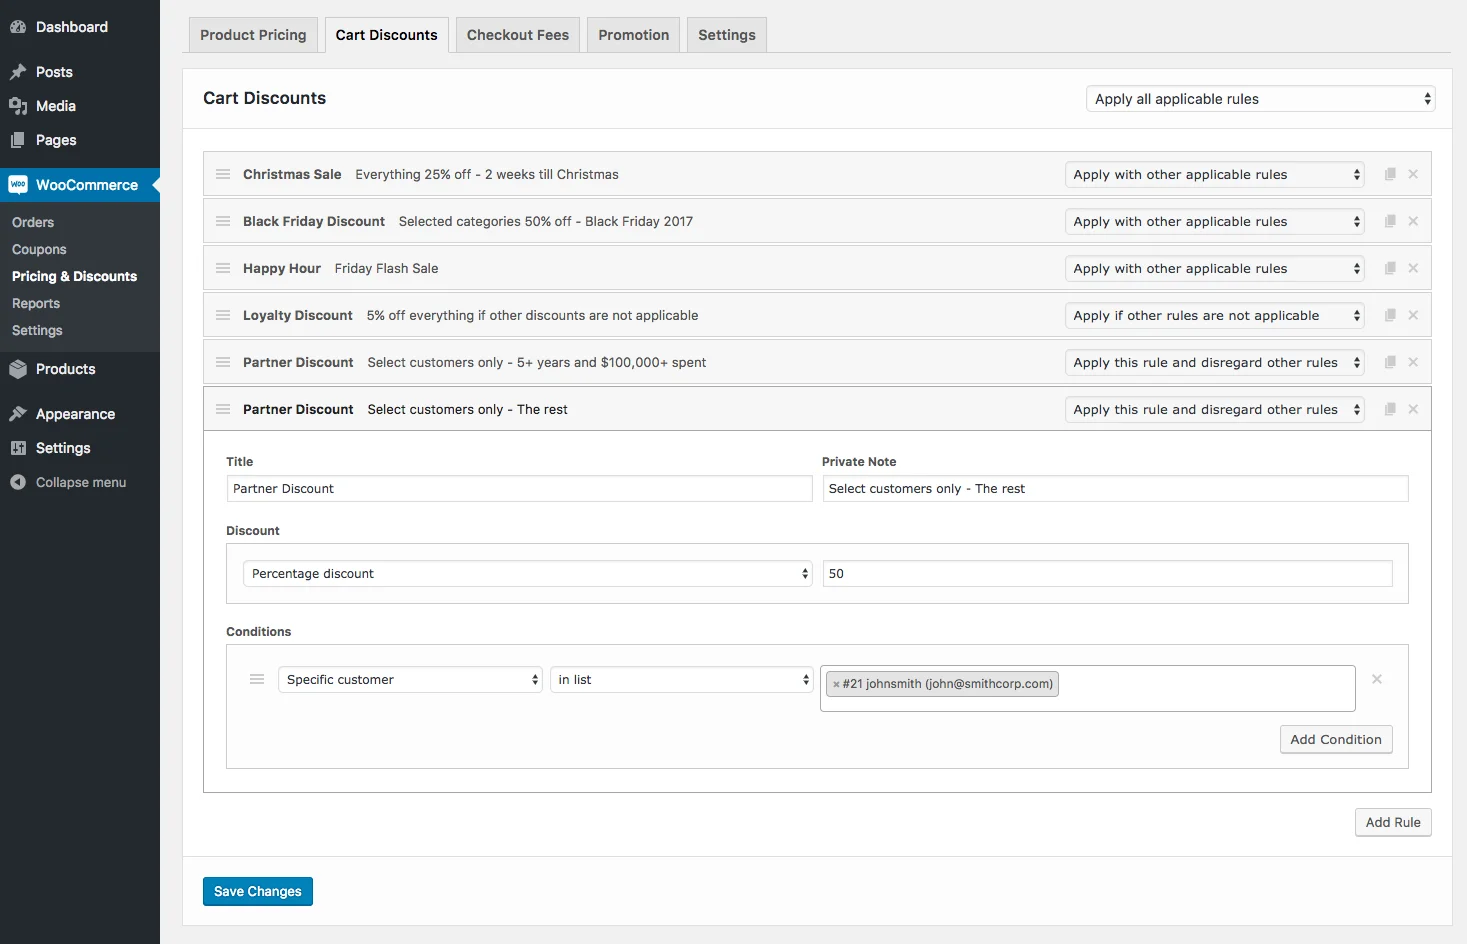Click Add Rule to create a discount

tap(1392, 822)
